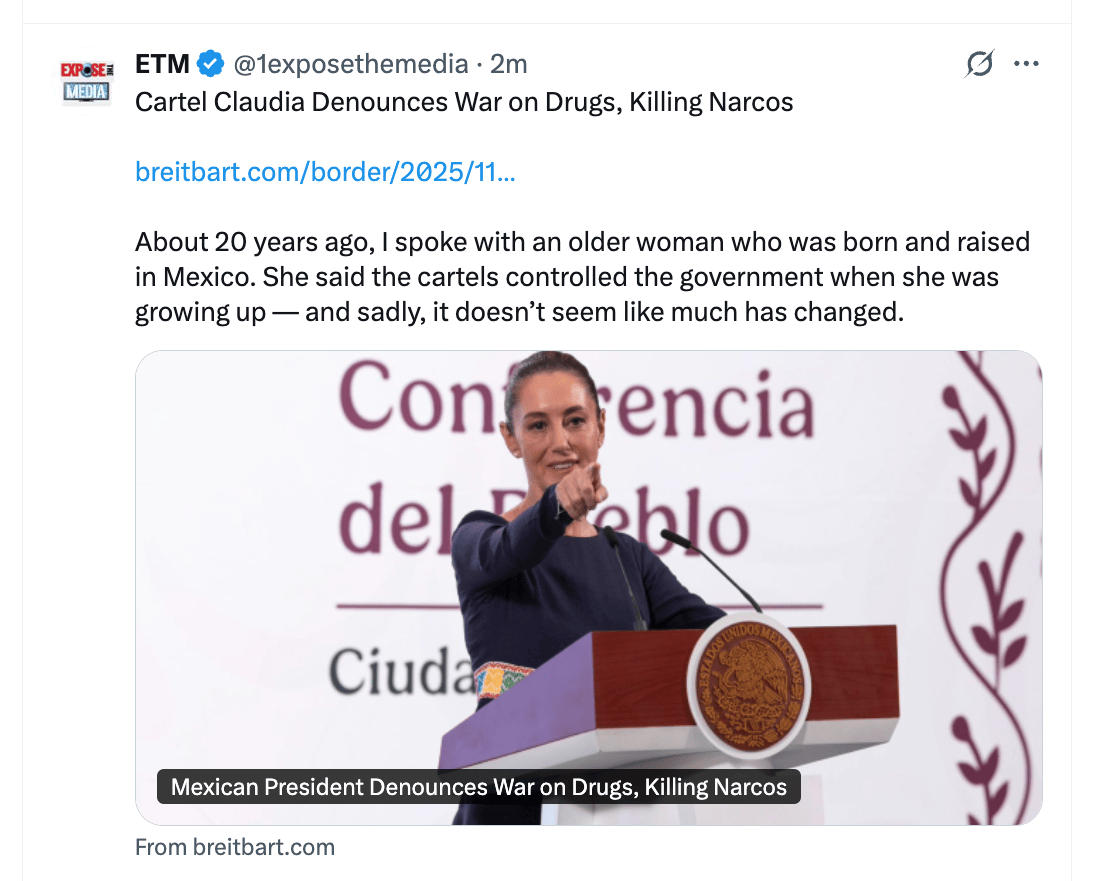The image size is (1095, 881).
Task: Open the ETM profile avatar
Action: point(86,82)
